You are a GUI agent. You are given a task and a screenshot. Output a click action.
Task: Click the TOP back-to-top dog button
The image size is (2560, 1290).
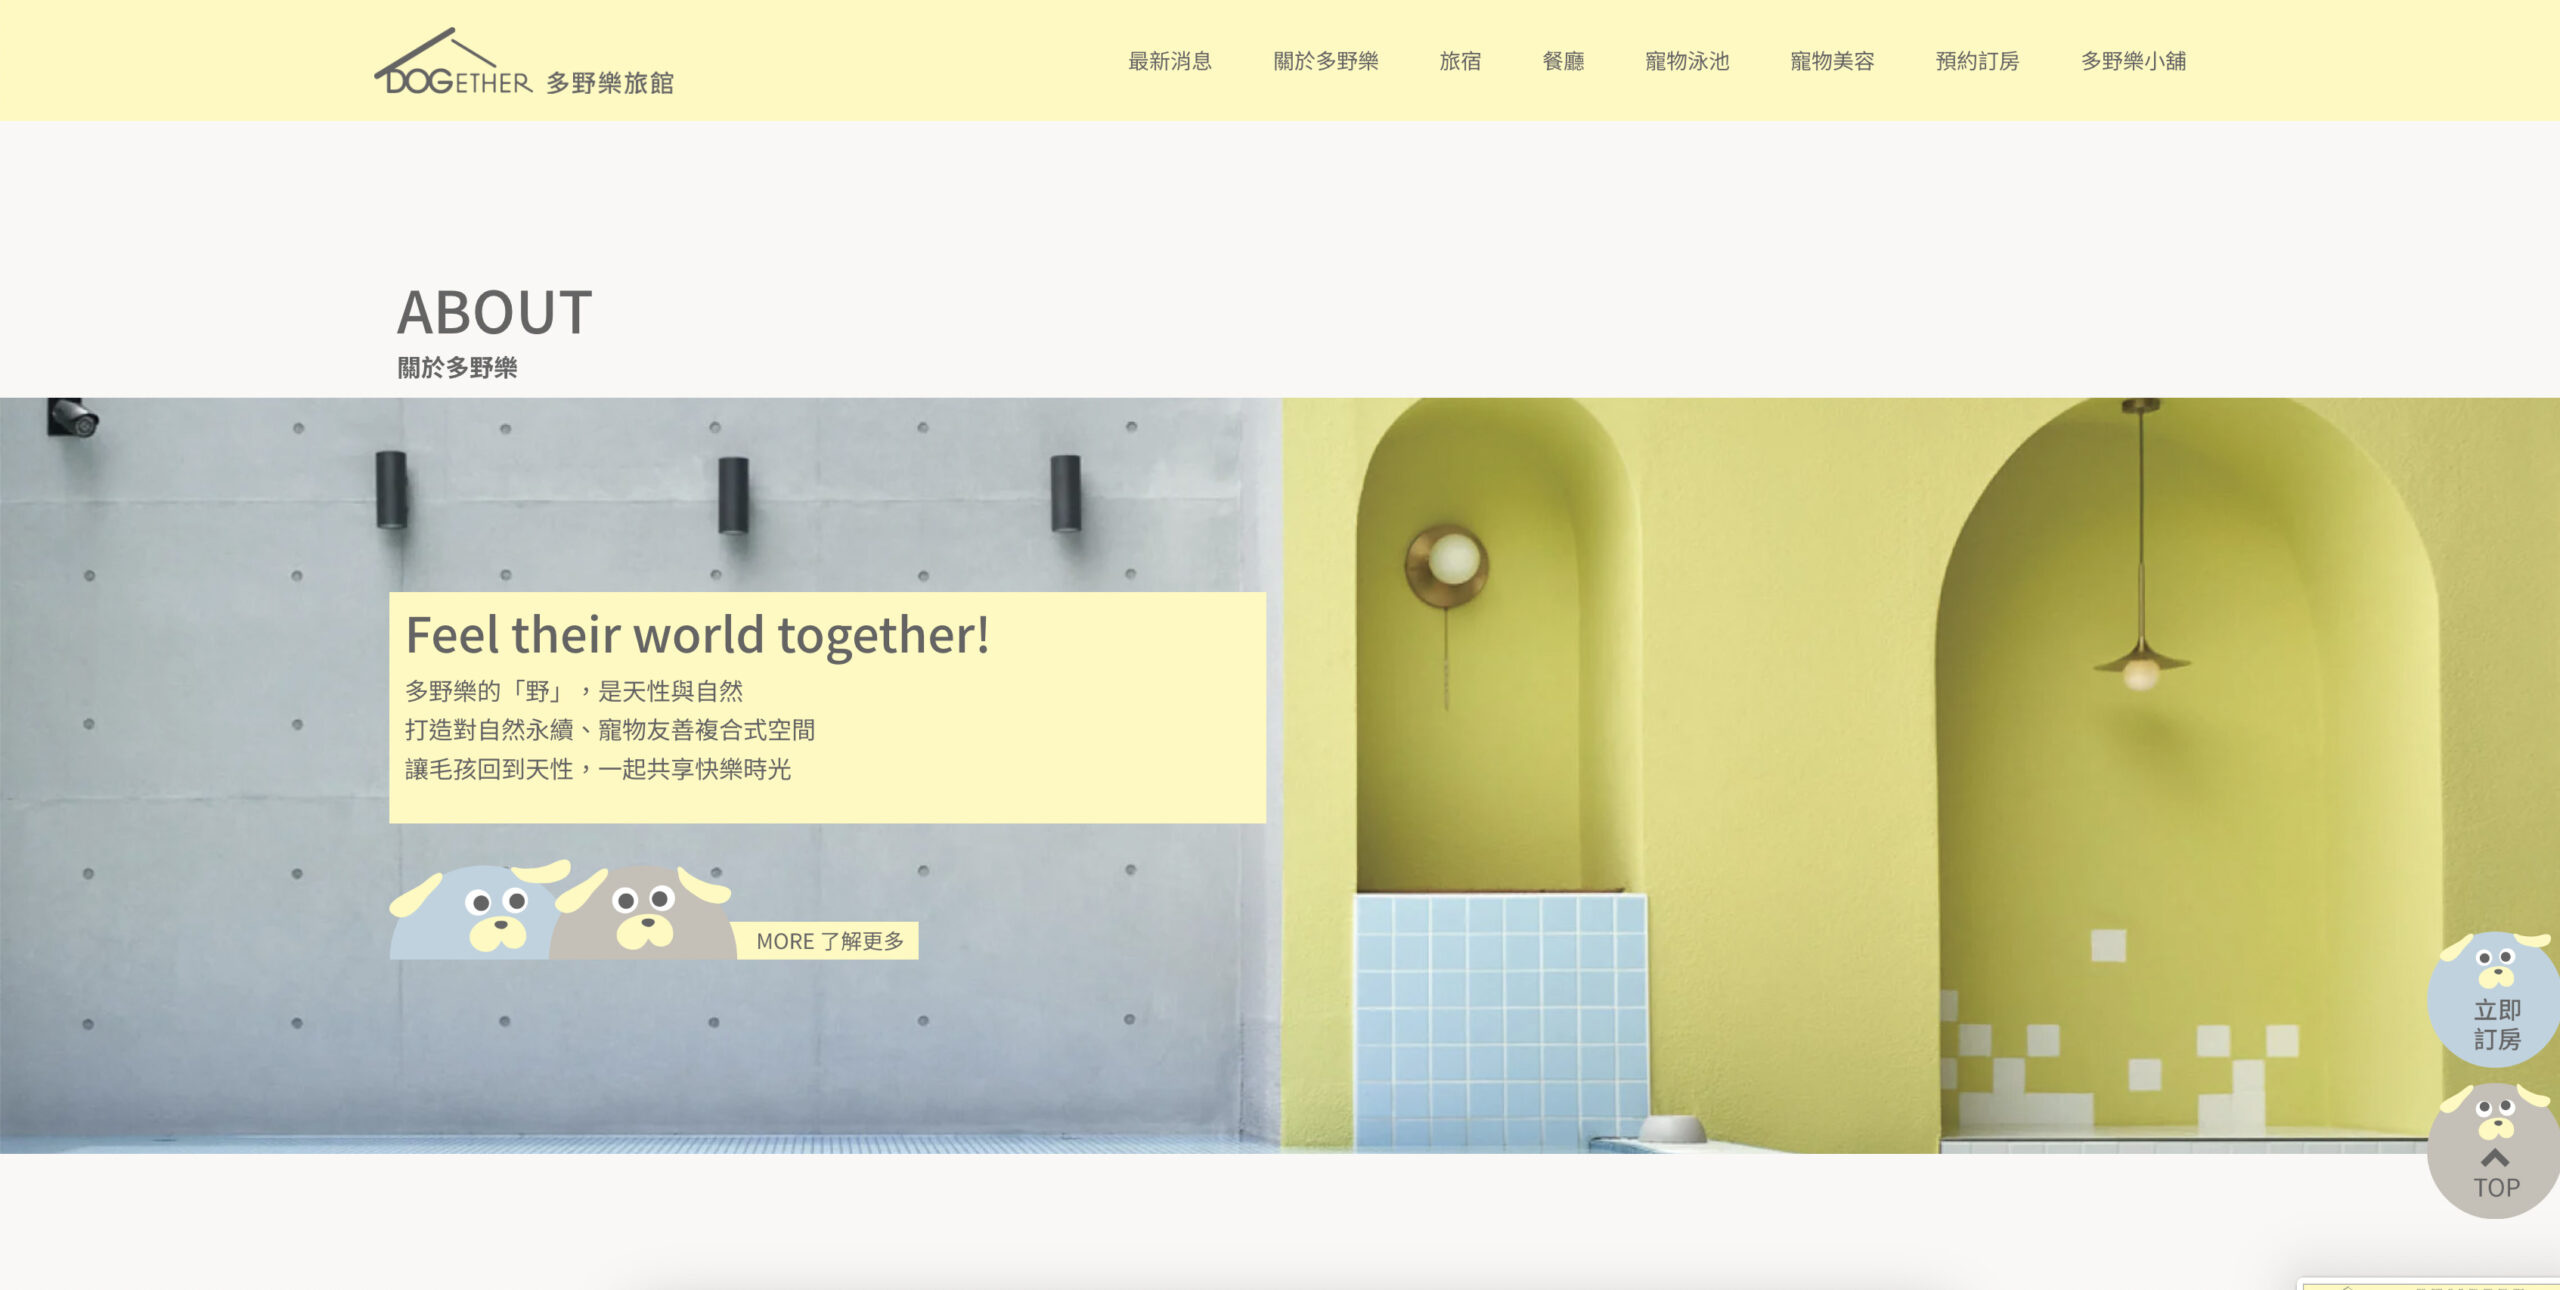[2496, 1150]
